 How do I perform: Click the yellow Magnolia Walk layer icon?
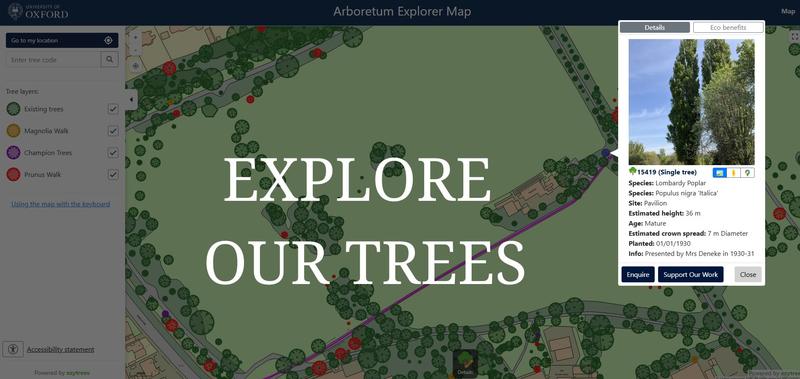(14, 131)
